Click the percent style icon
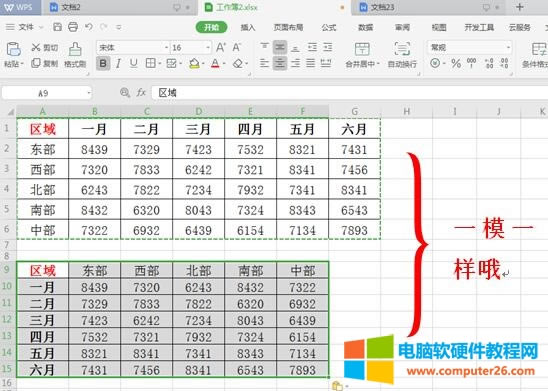 [x=456, y=64]
